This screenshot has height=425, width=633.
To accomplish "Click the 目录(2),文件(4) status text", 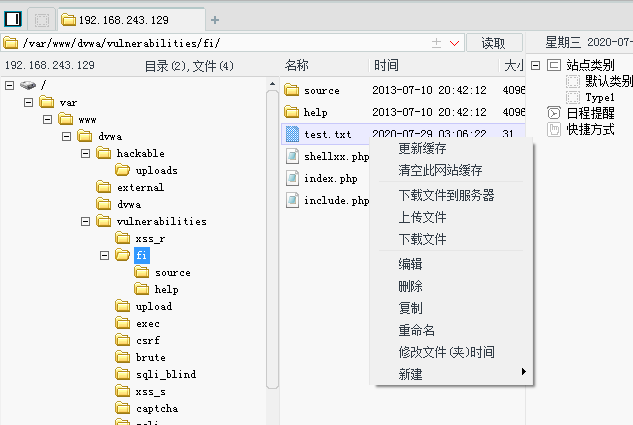I will tap(189, 66).
